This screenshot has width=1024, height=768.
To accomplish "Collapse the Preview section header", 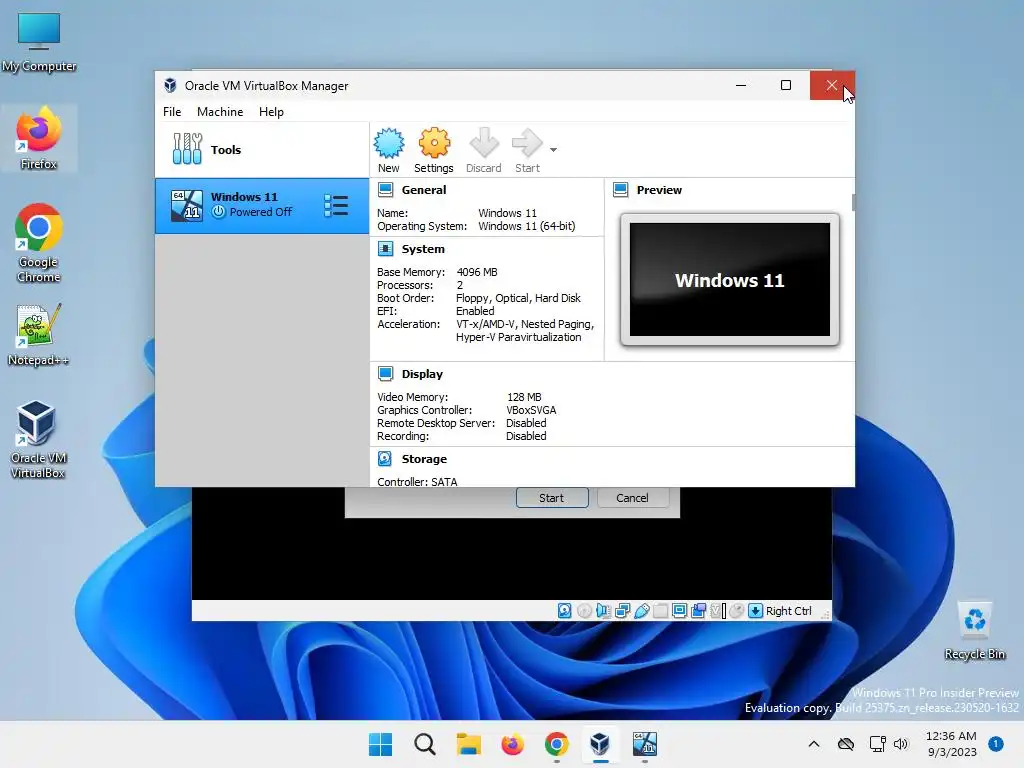I will click(659, 190).
